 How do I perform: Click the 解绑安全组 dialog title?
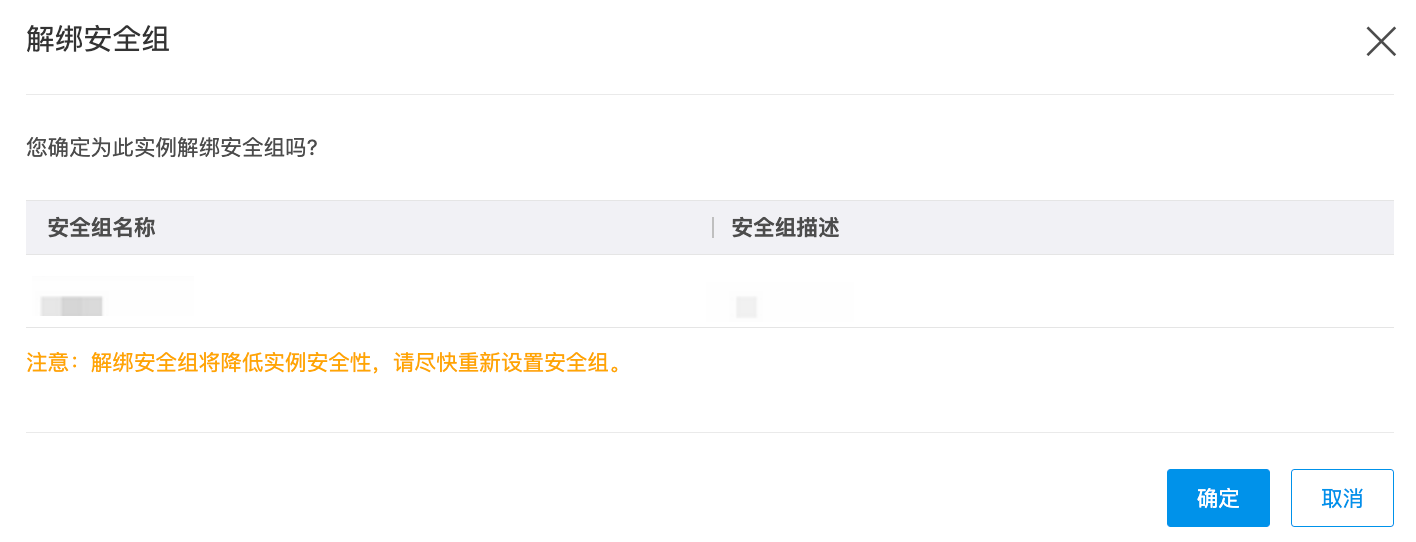tap(97, 41)
